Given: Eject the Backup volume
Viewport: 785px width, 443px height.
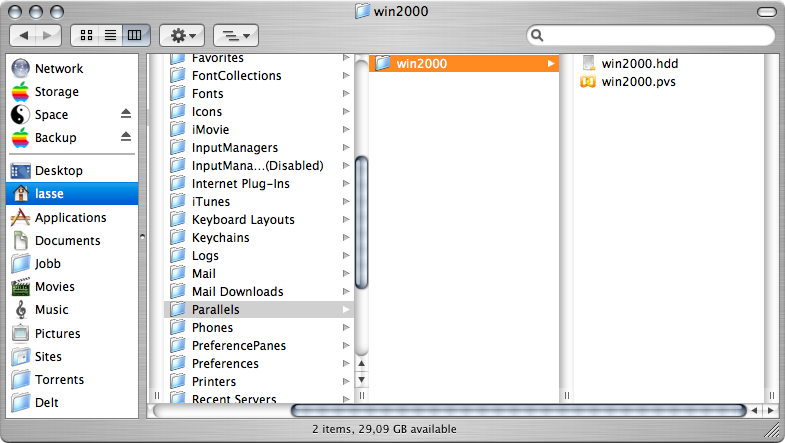Looking at the screenshot, I should point(126,137).
